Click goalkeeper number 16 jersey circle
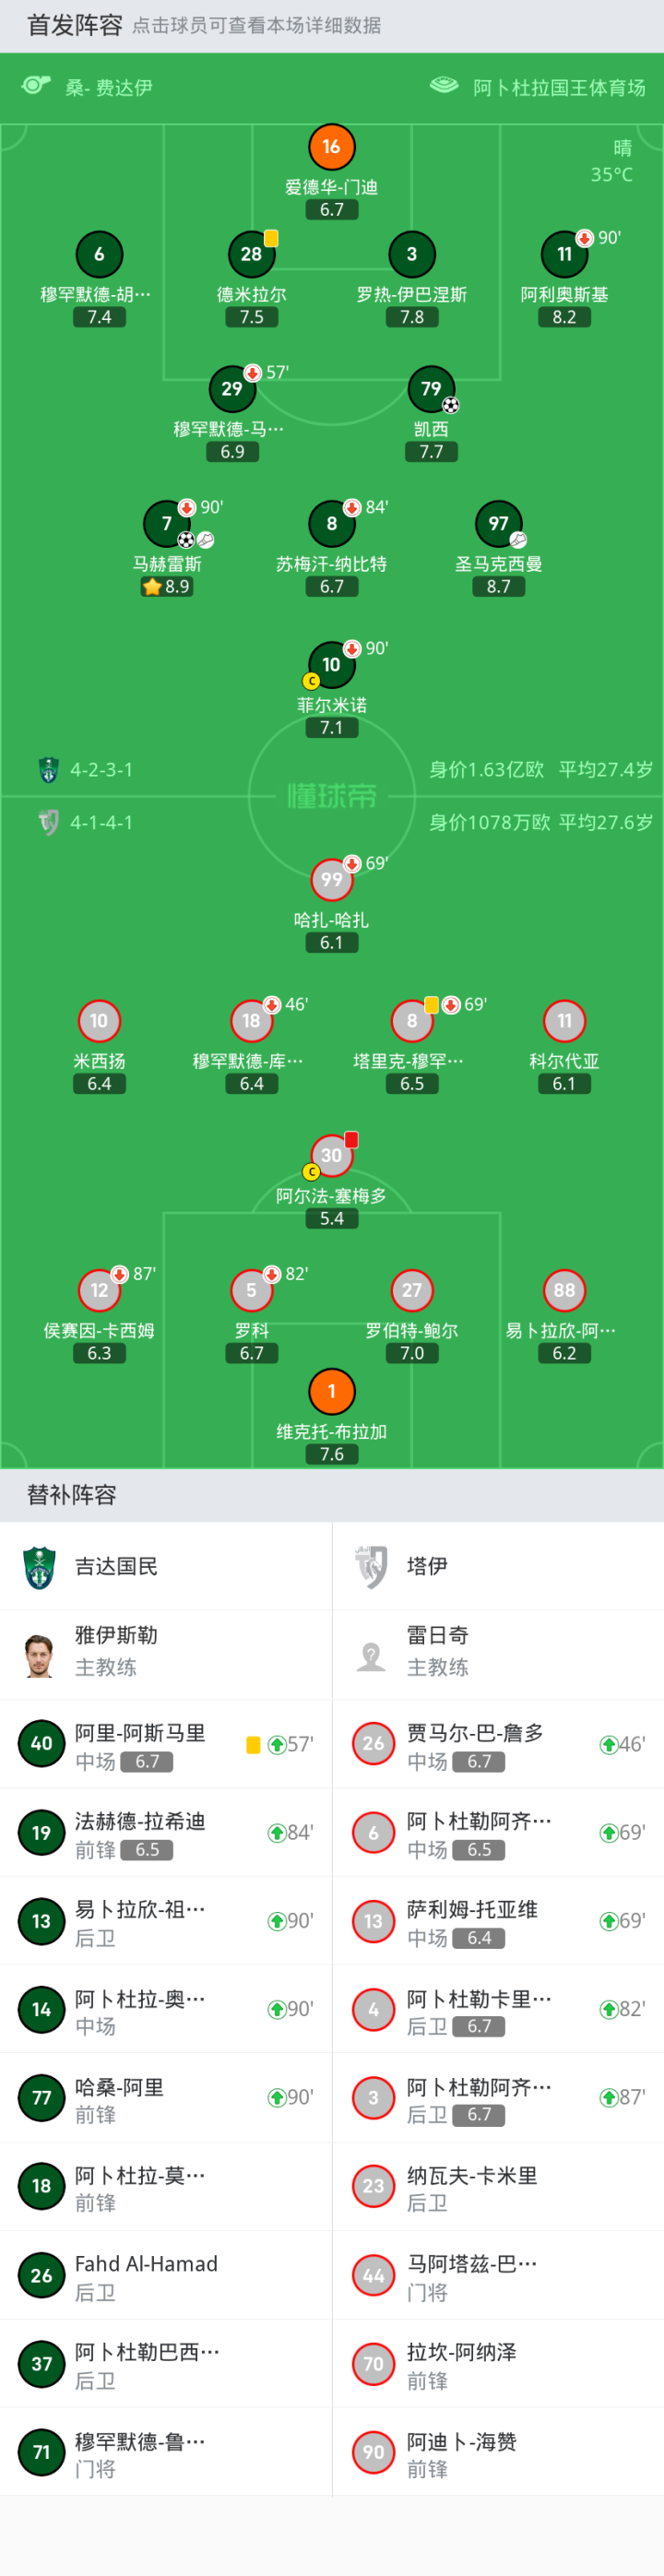 (331, 147)
